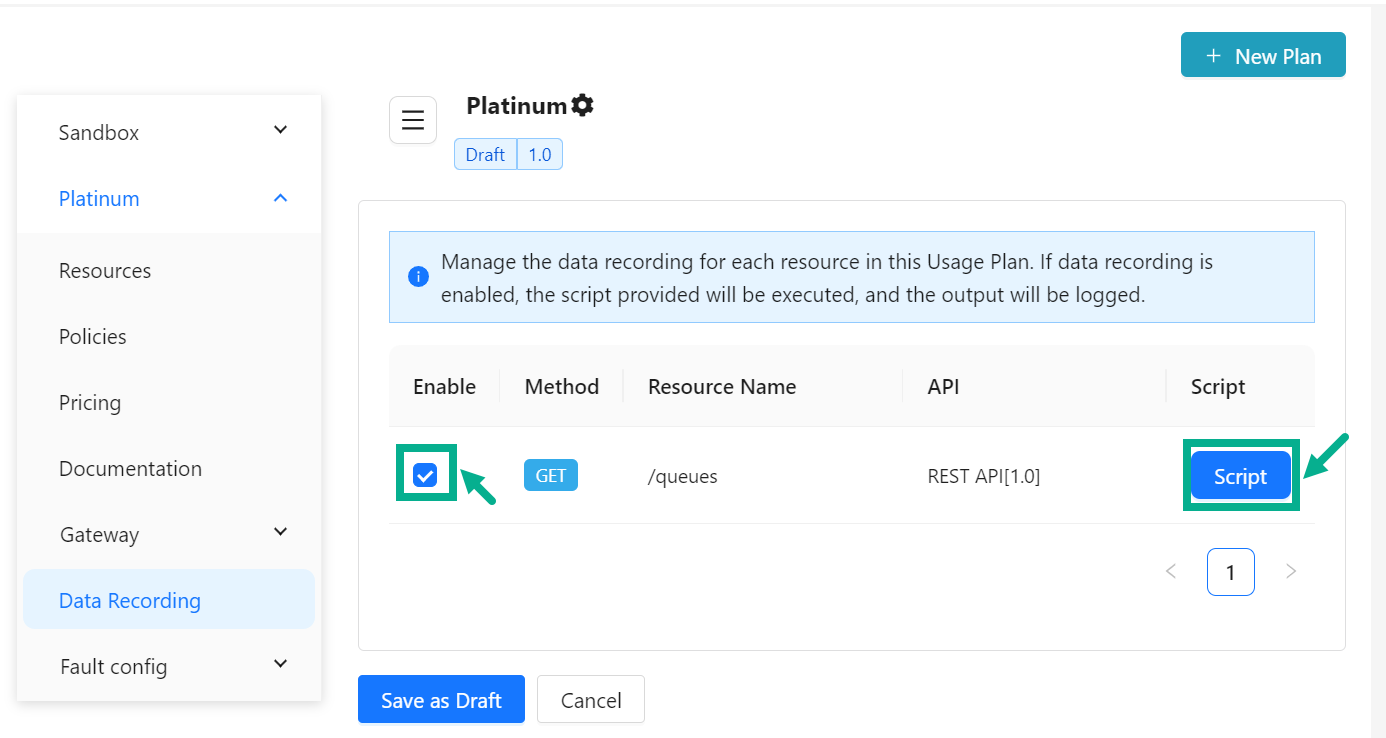Image resolution: width=1386 pixels, height=738 pixels.
Task: Disable data recording for the /queues resource
Action: click(426, 475)
